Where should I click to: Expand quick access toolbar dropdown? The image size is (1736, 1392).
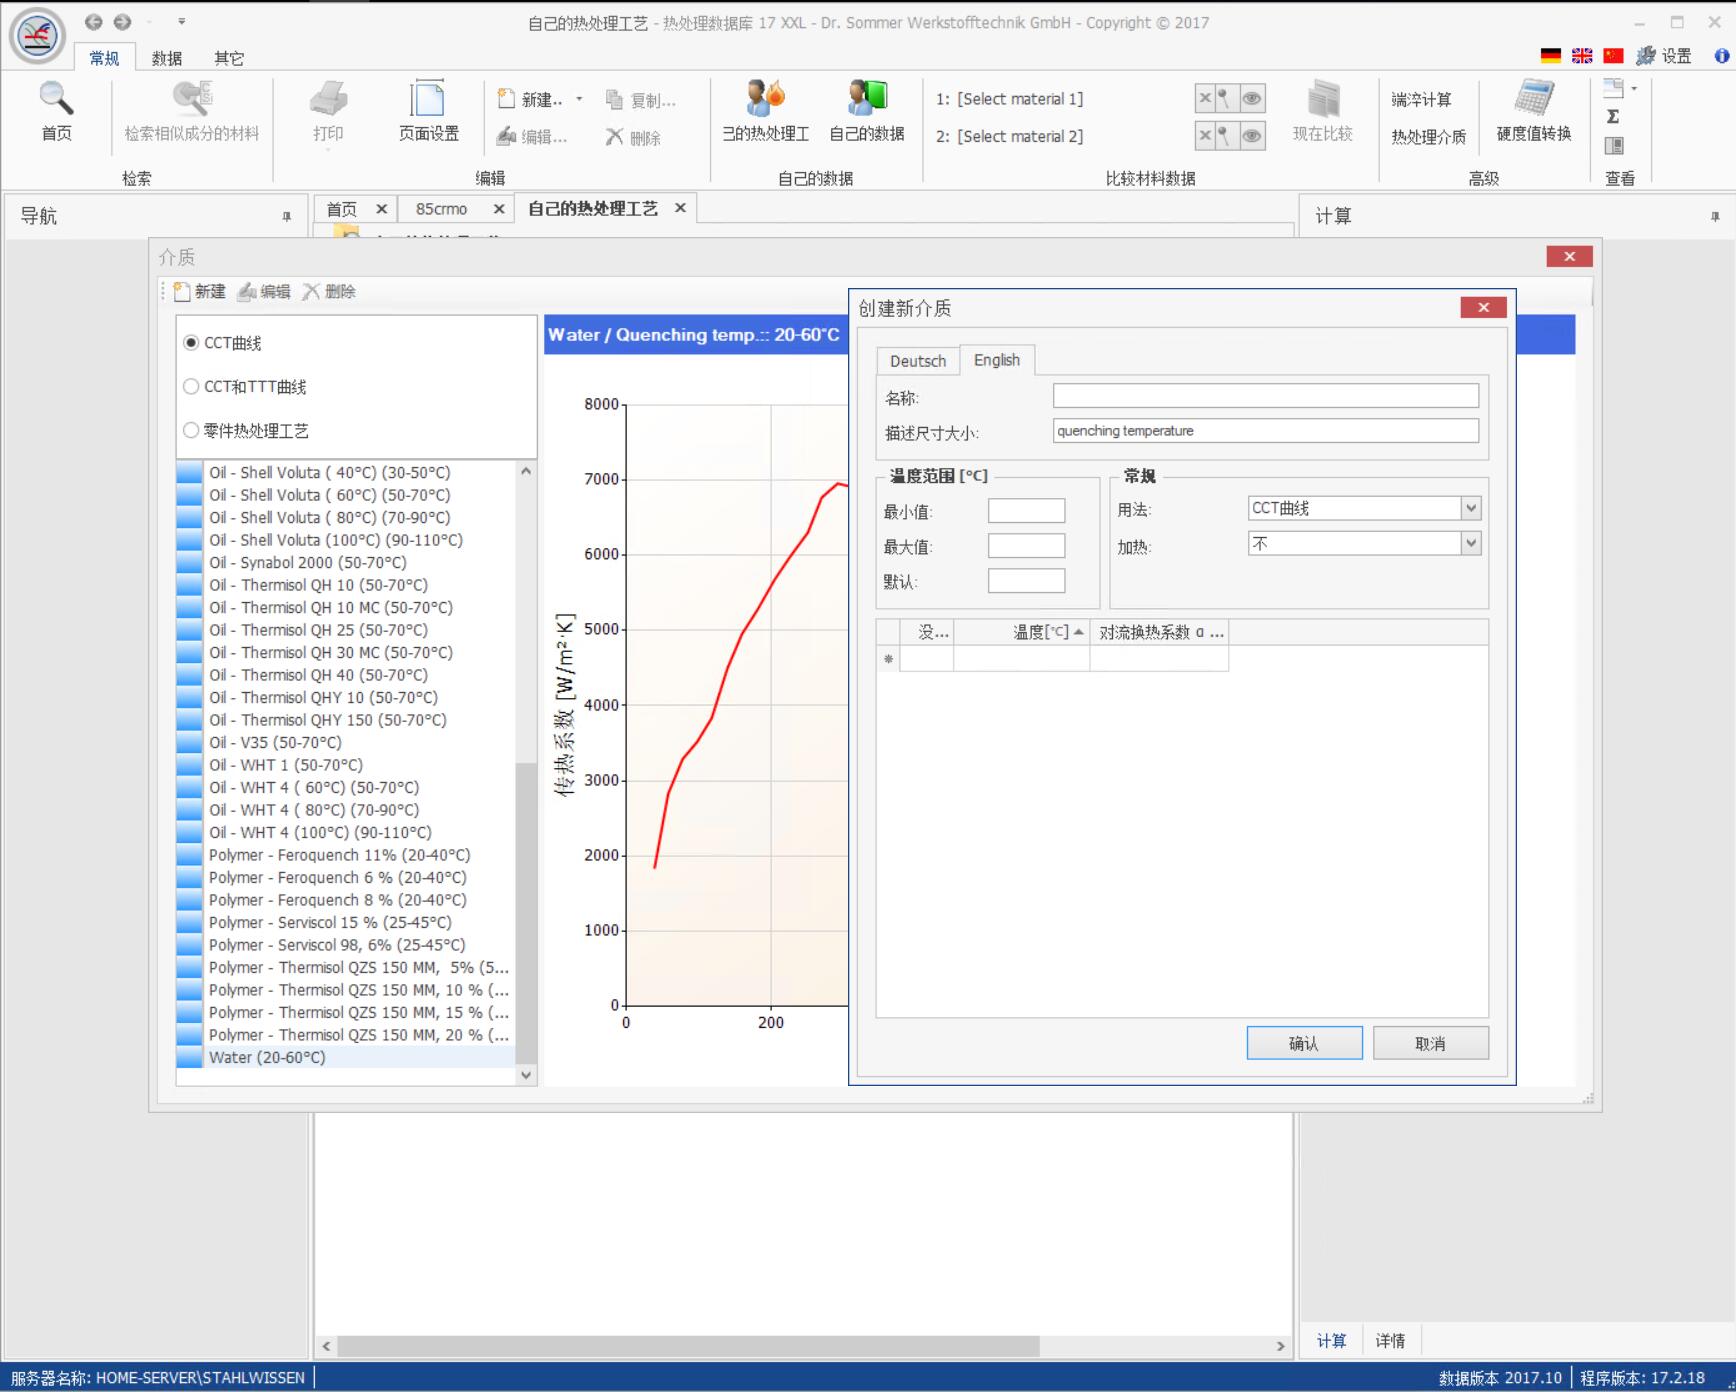click(181, 21)
